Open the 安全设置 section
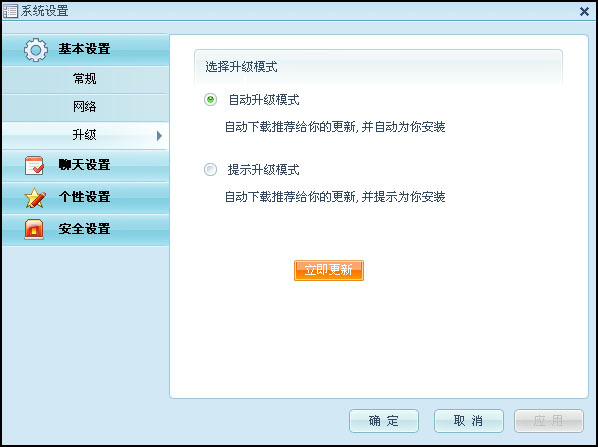The image size is (598, 447). point(85,230)
